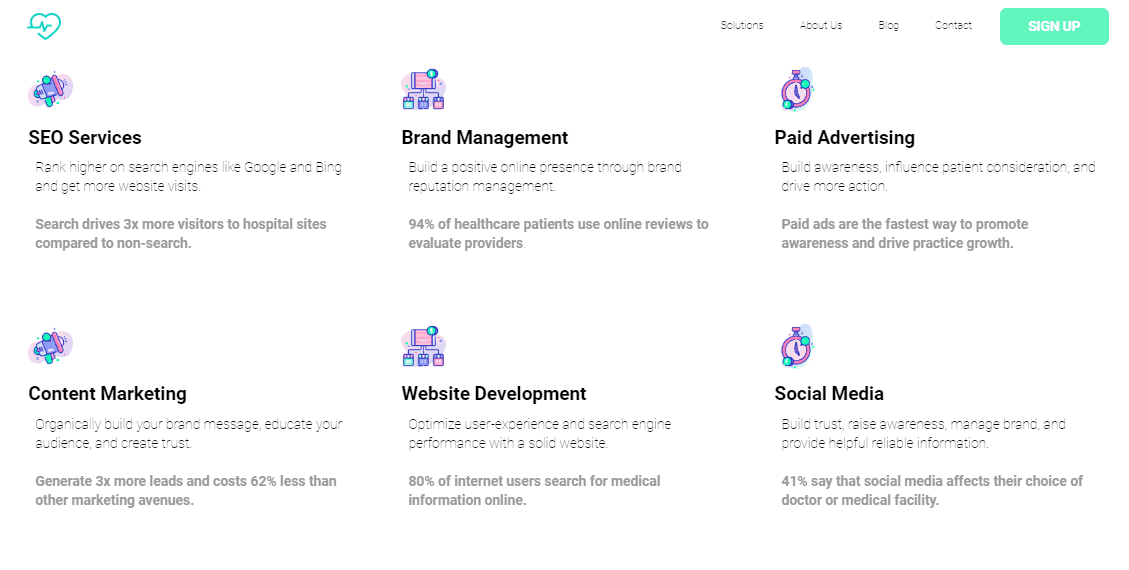Click the megaphone icon above Content Marketing
This screenshot has height=570, width=1129.
(x=50, y=347)
